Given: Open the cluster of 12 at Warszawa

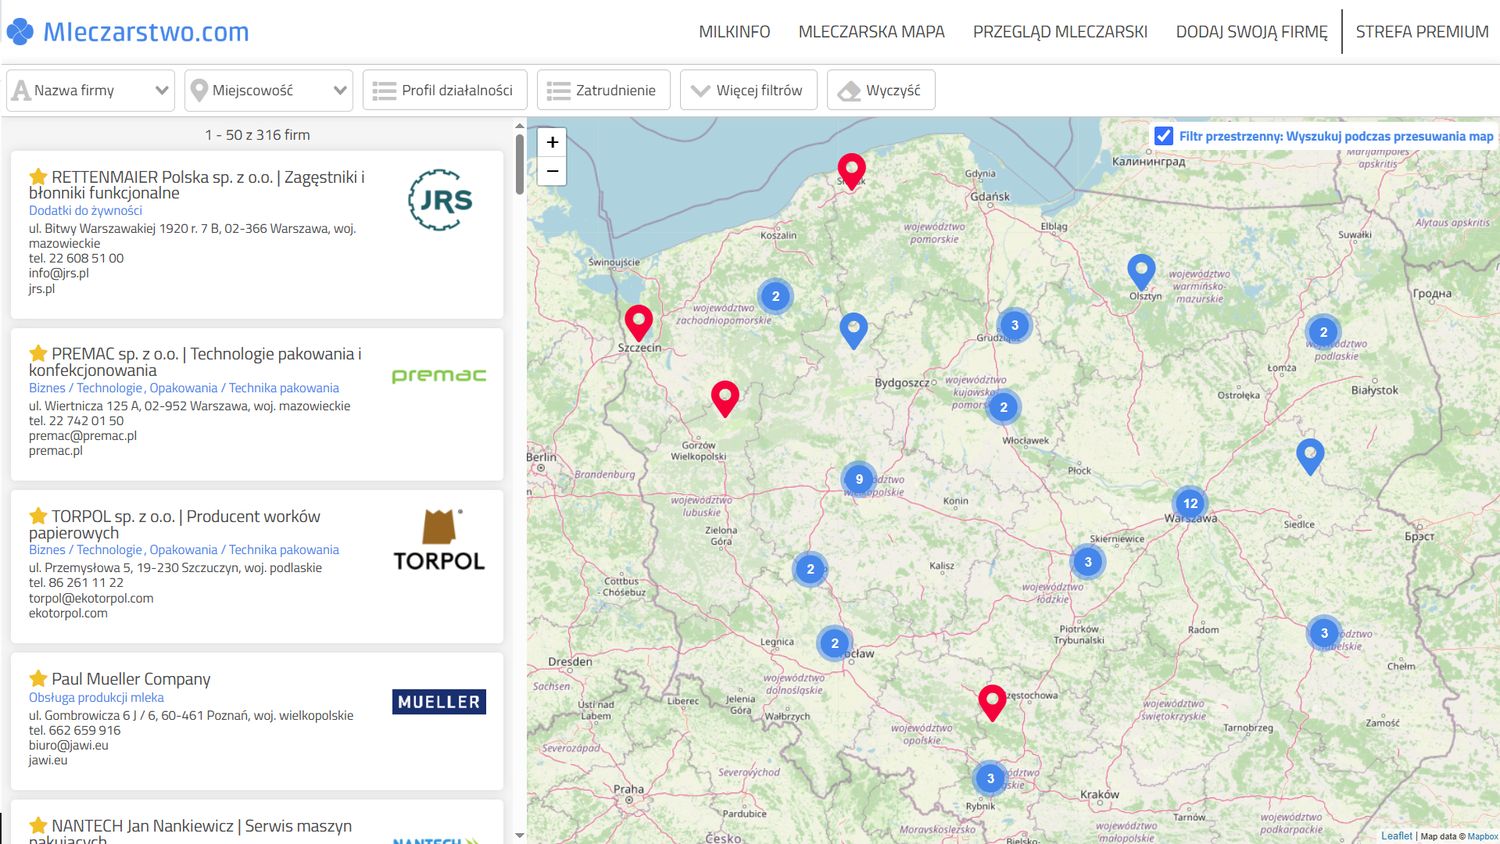Looking at the screenshot, I should [x=1190, y=503].
